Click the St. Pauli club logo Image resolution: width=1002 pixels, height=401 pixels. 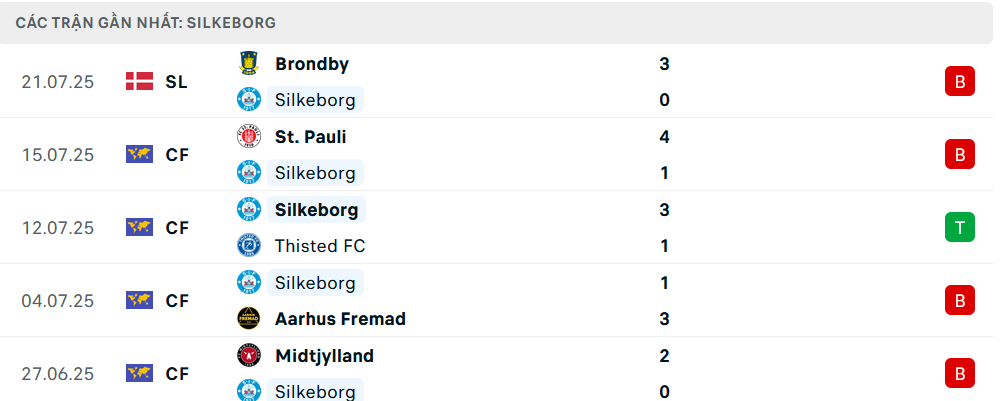pyautogui.click(x=249, y=137)
